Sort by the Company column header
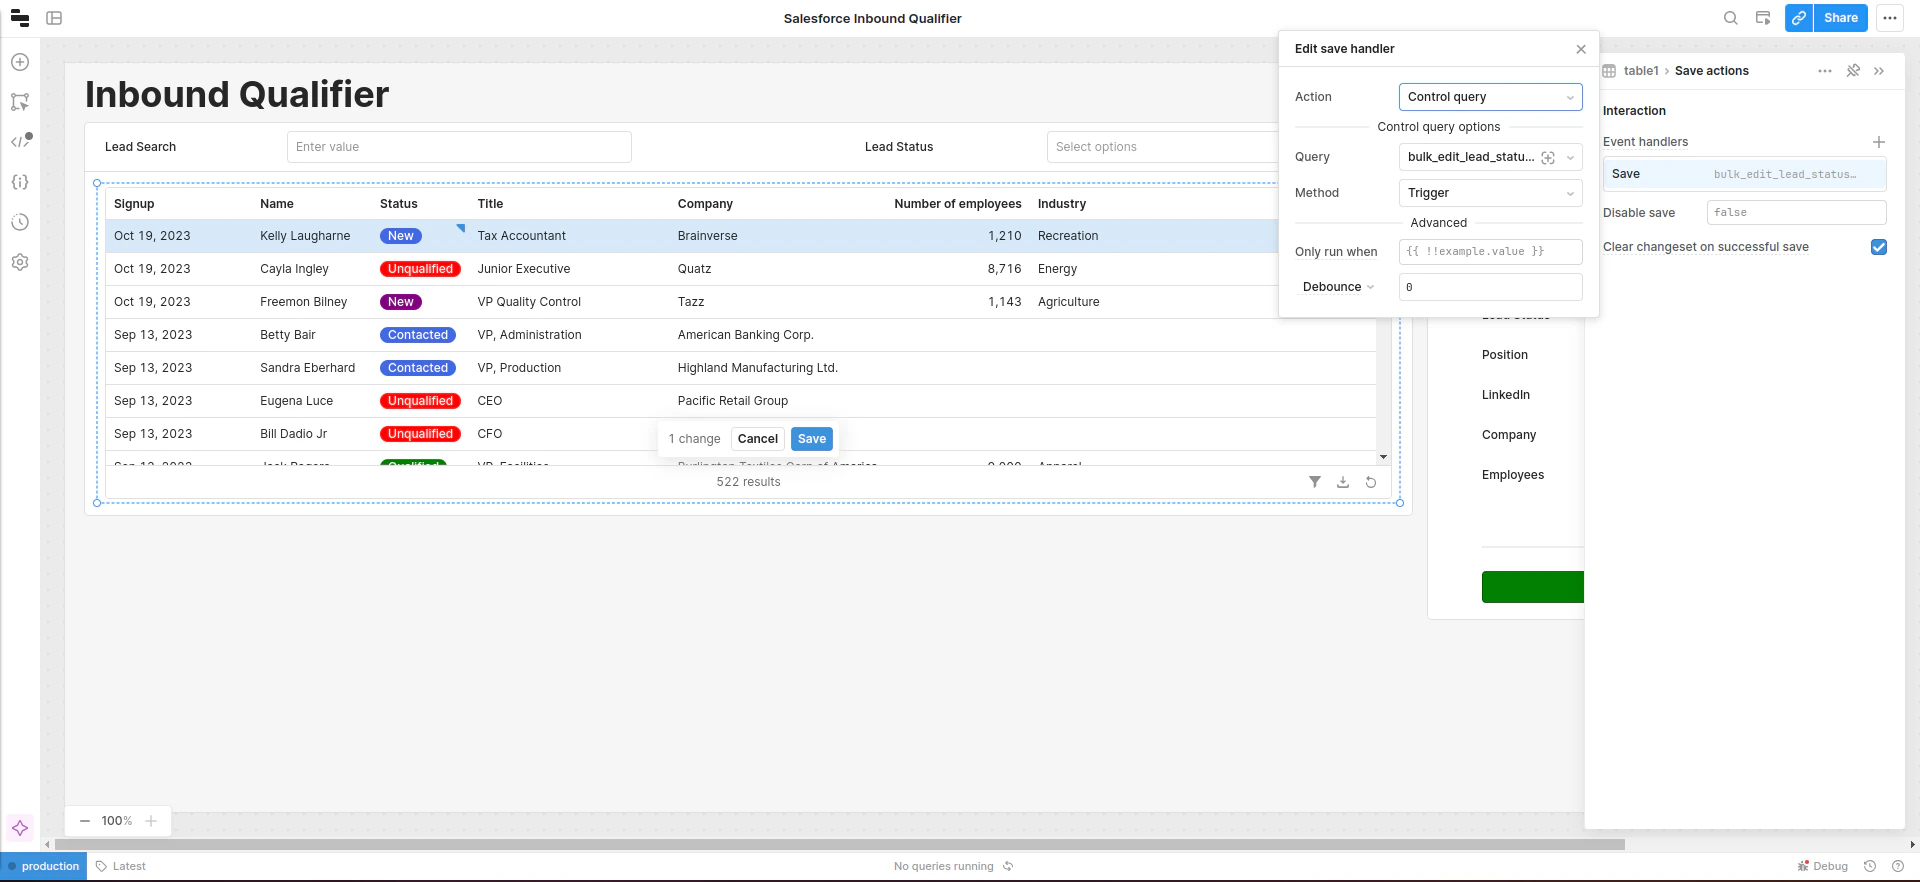 (x=705, y=204)
